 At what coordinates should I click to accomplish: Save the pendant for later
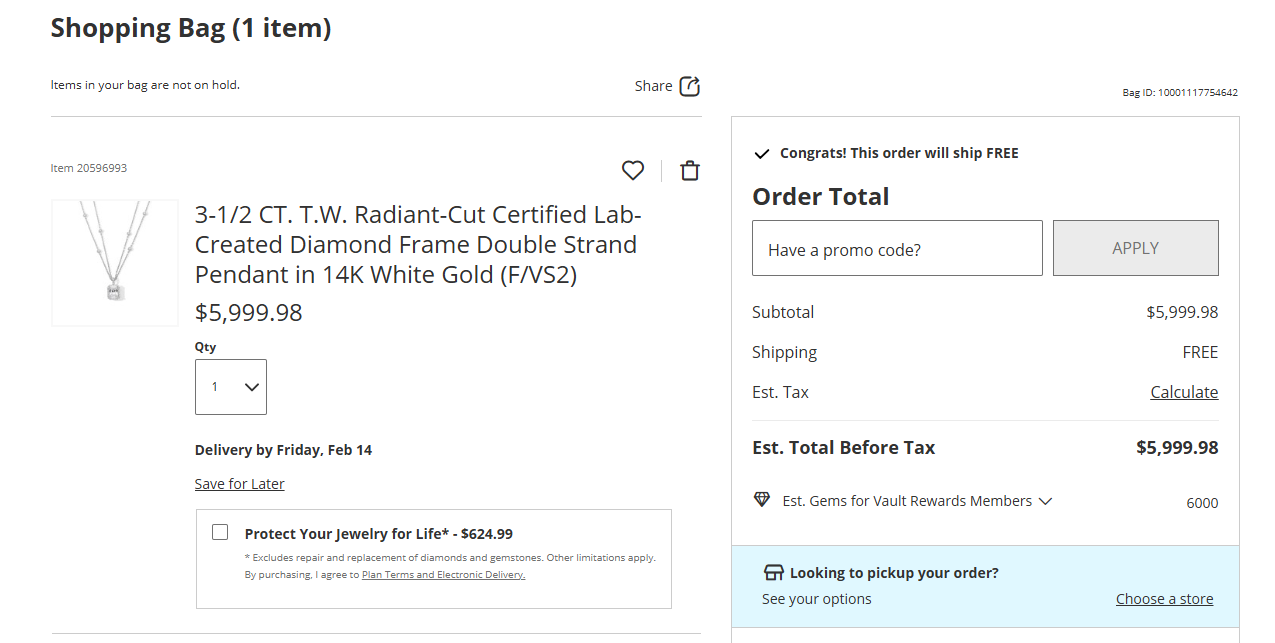(239, 484)
